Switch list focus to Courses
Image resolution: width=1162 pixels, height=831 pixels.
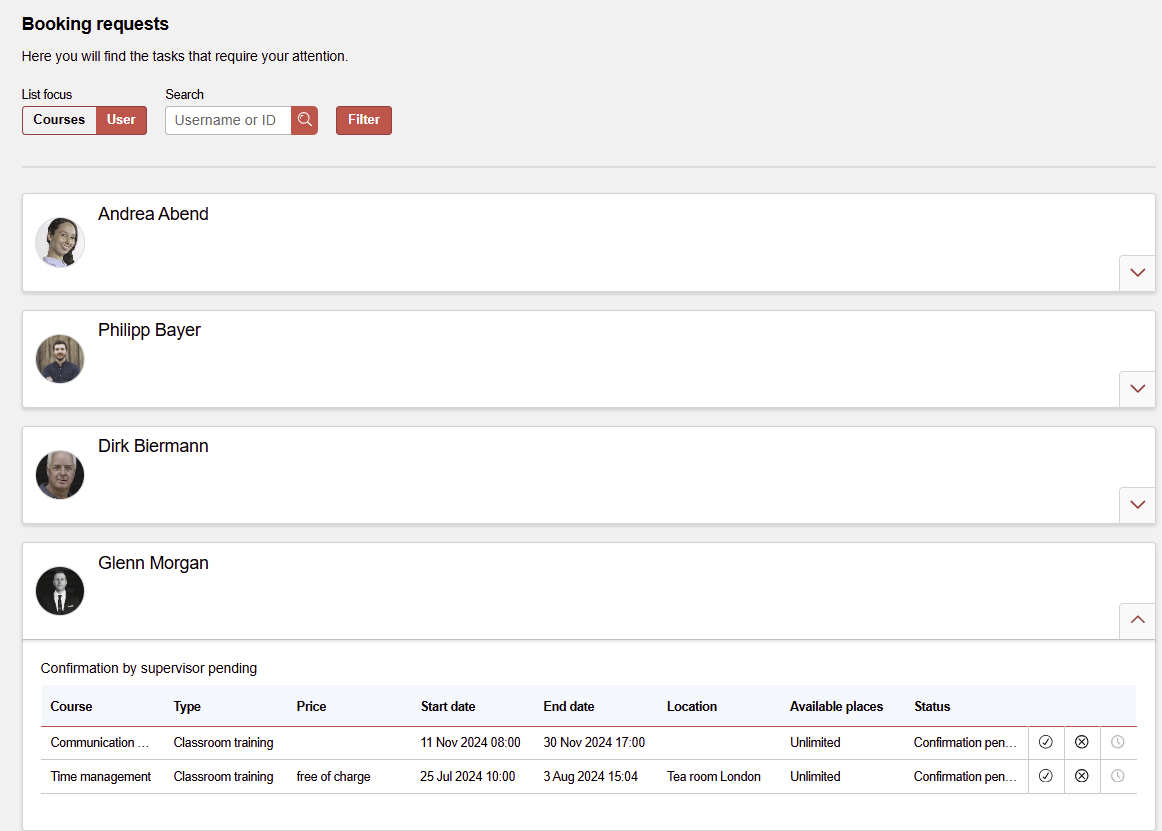point(59,120)
